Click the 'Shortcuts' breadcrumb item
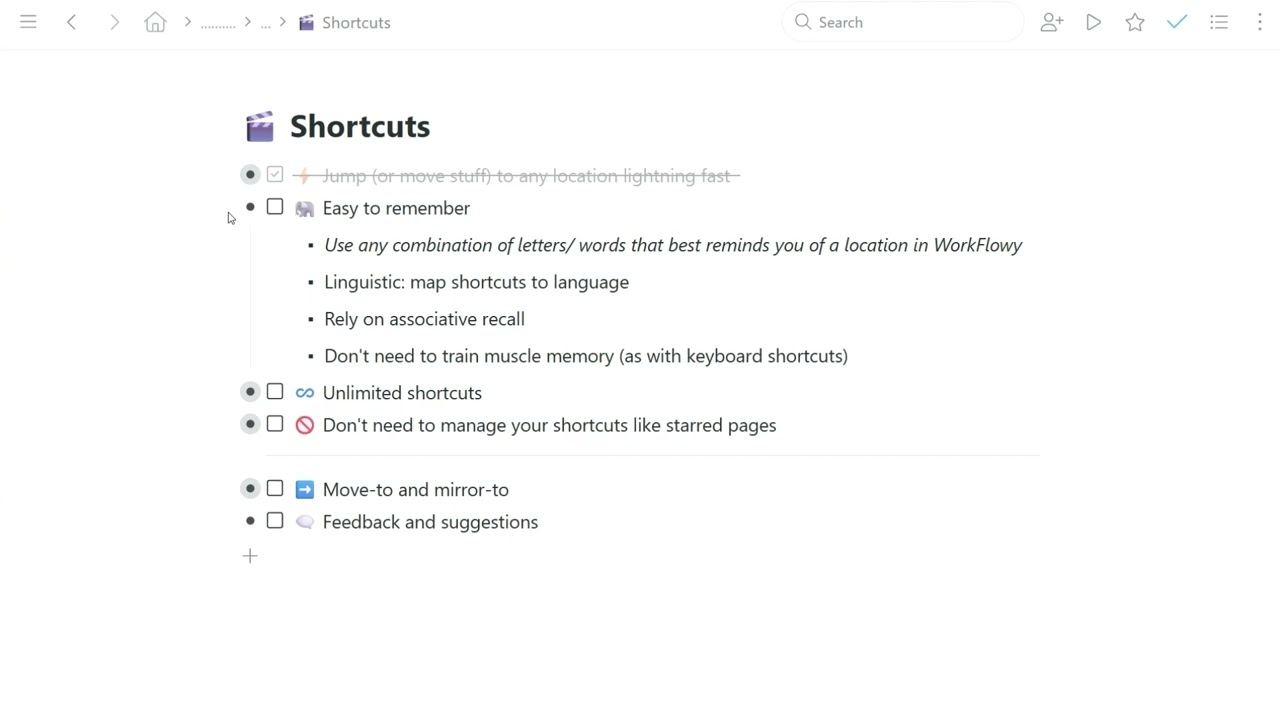The width and height of the screenshot is (1280, 720). (x=355, y=22)
